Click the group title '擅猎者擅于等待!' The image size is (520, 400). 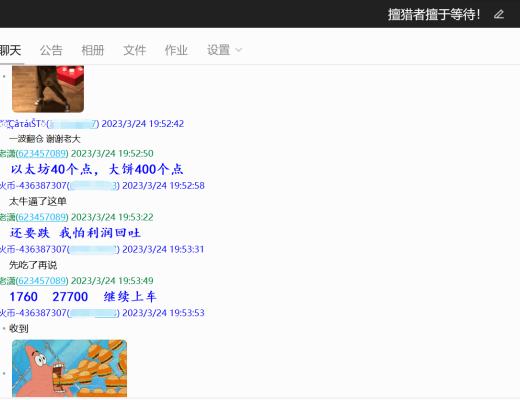[434, 14]
